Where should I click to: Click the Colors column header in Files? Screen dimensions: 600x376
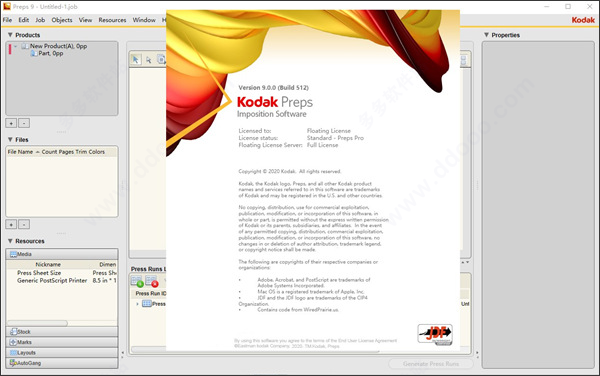(96, 152)
